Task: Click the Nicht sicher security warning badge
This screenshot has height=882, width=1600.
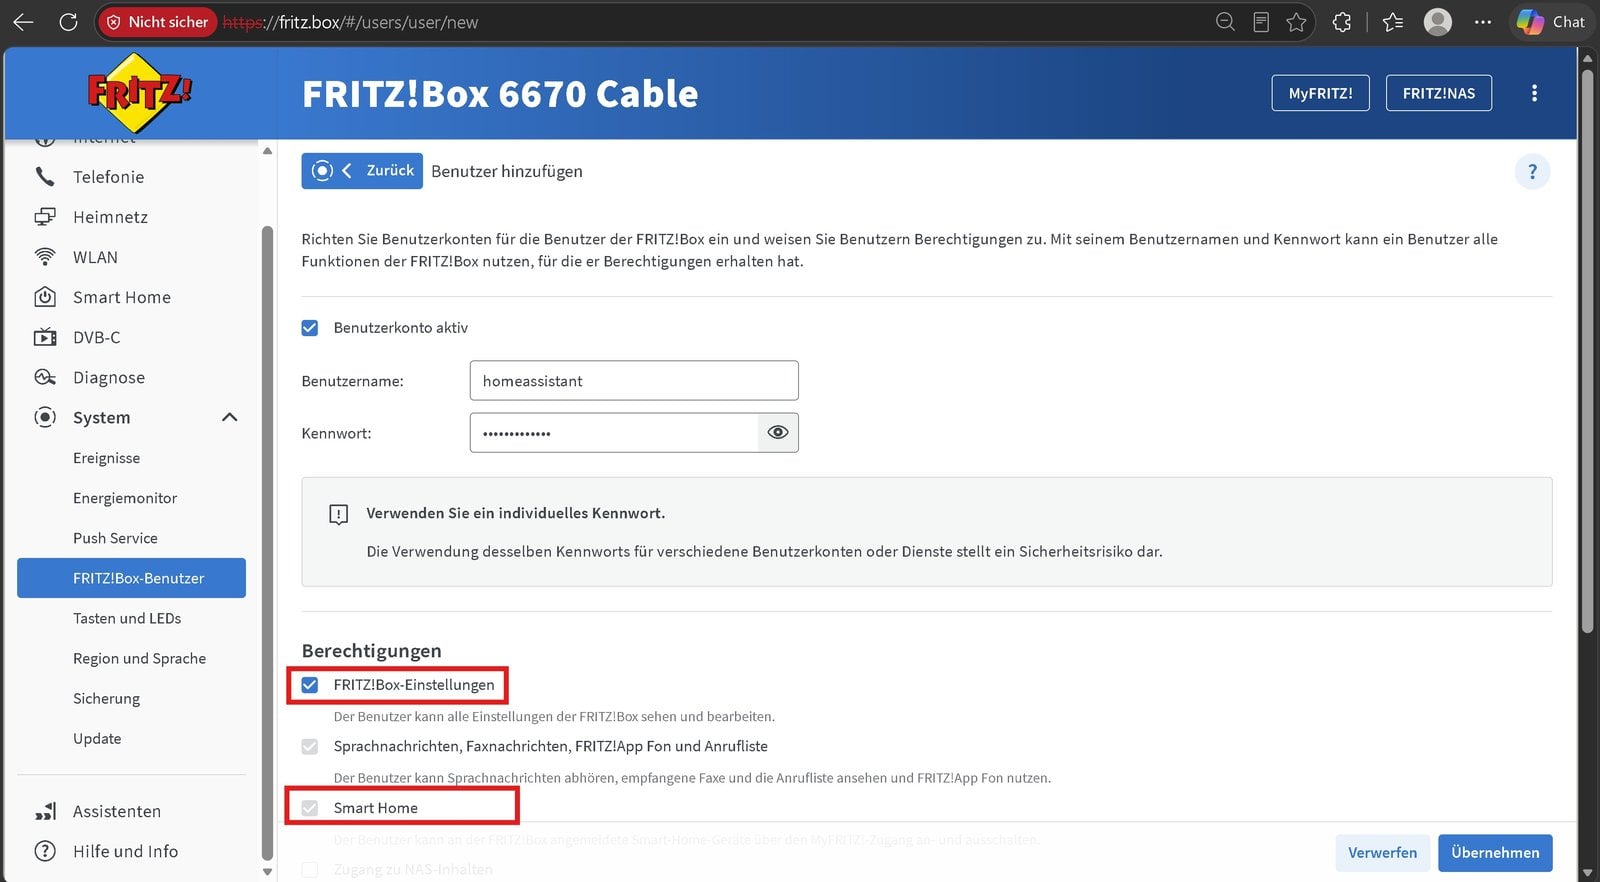Action: click(x=157, y=22)
